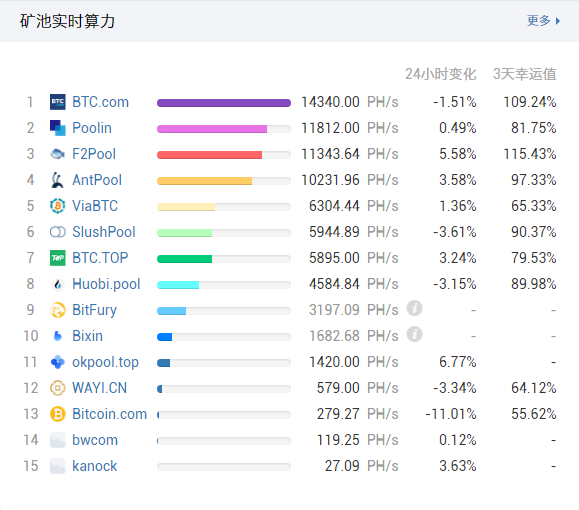Click the 5944.89 PH/s hashrate value
Image resolution: width=579 pixels, height=510 pixels.
pos(354,232)
